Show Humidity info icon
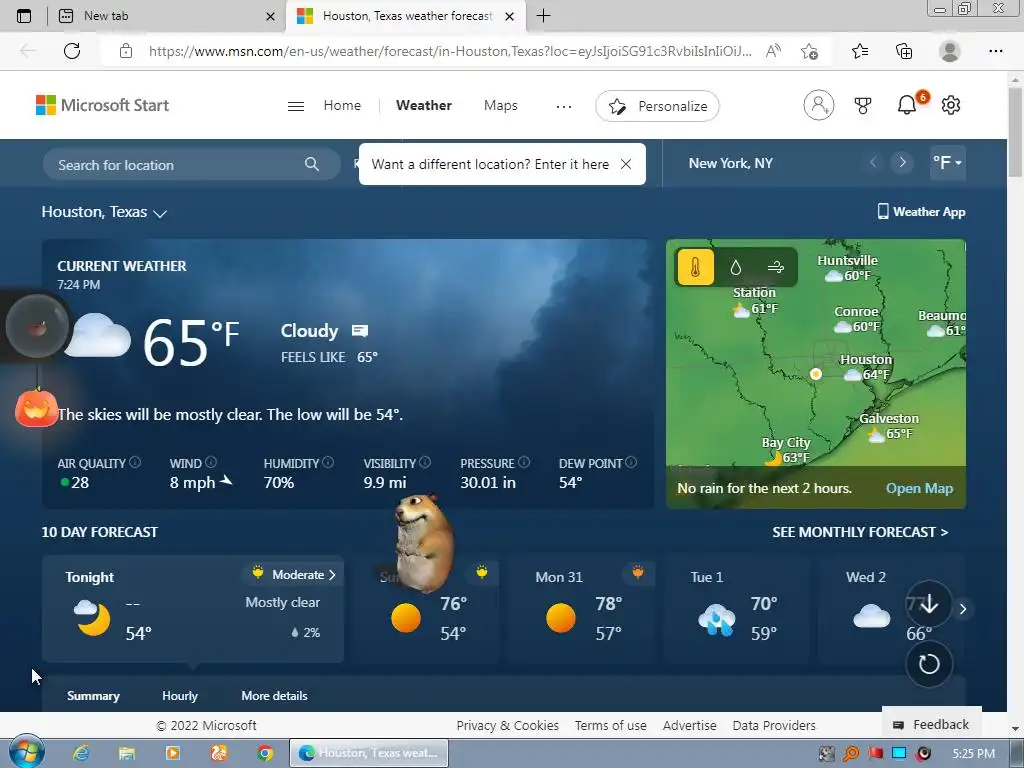Image resolution: width=1024 pixels, height=768 pixels. pyautogui.click(x=328, y=462)
